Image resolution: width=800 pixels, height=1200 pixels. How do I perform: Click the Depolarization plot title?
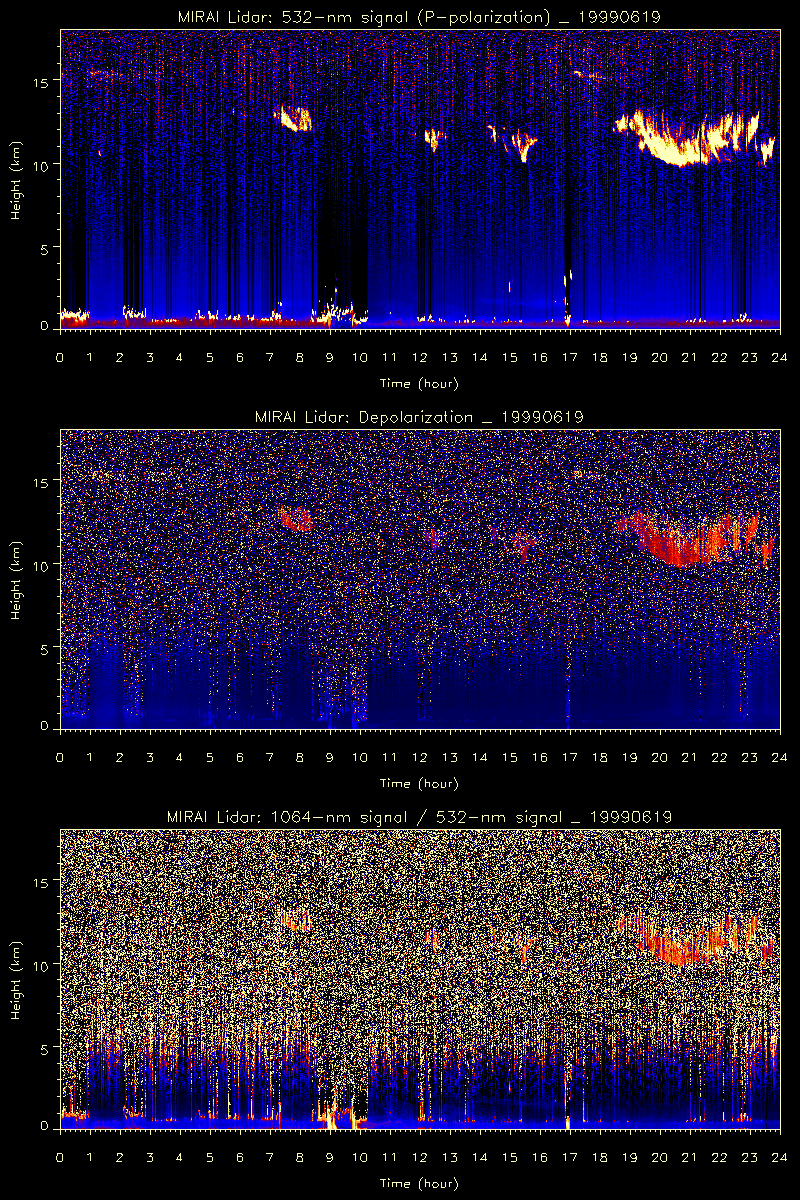point(419,416)
